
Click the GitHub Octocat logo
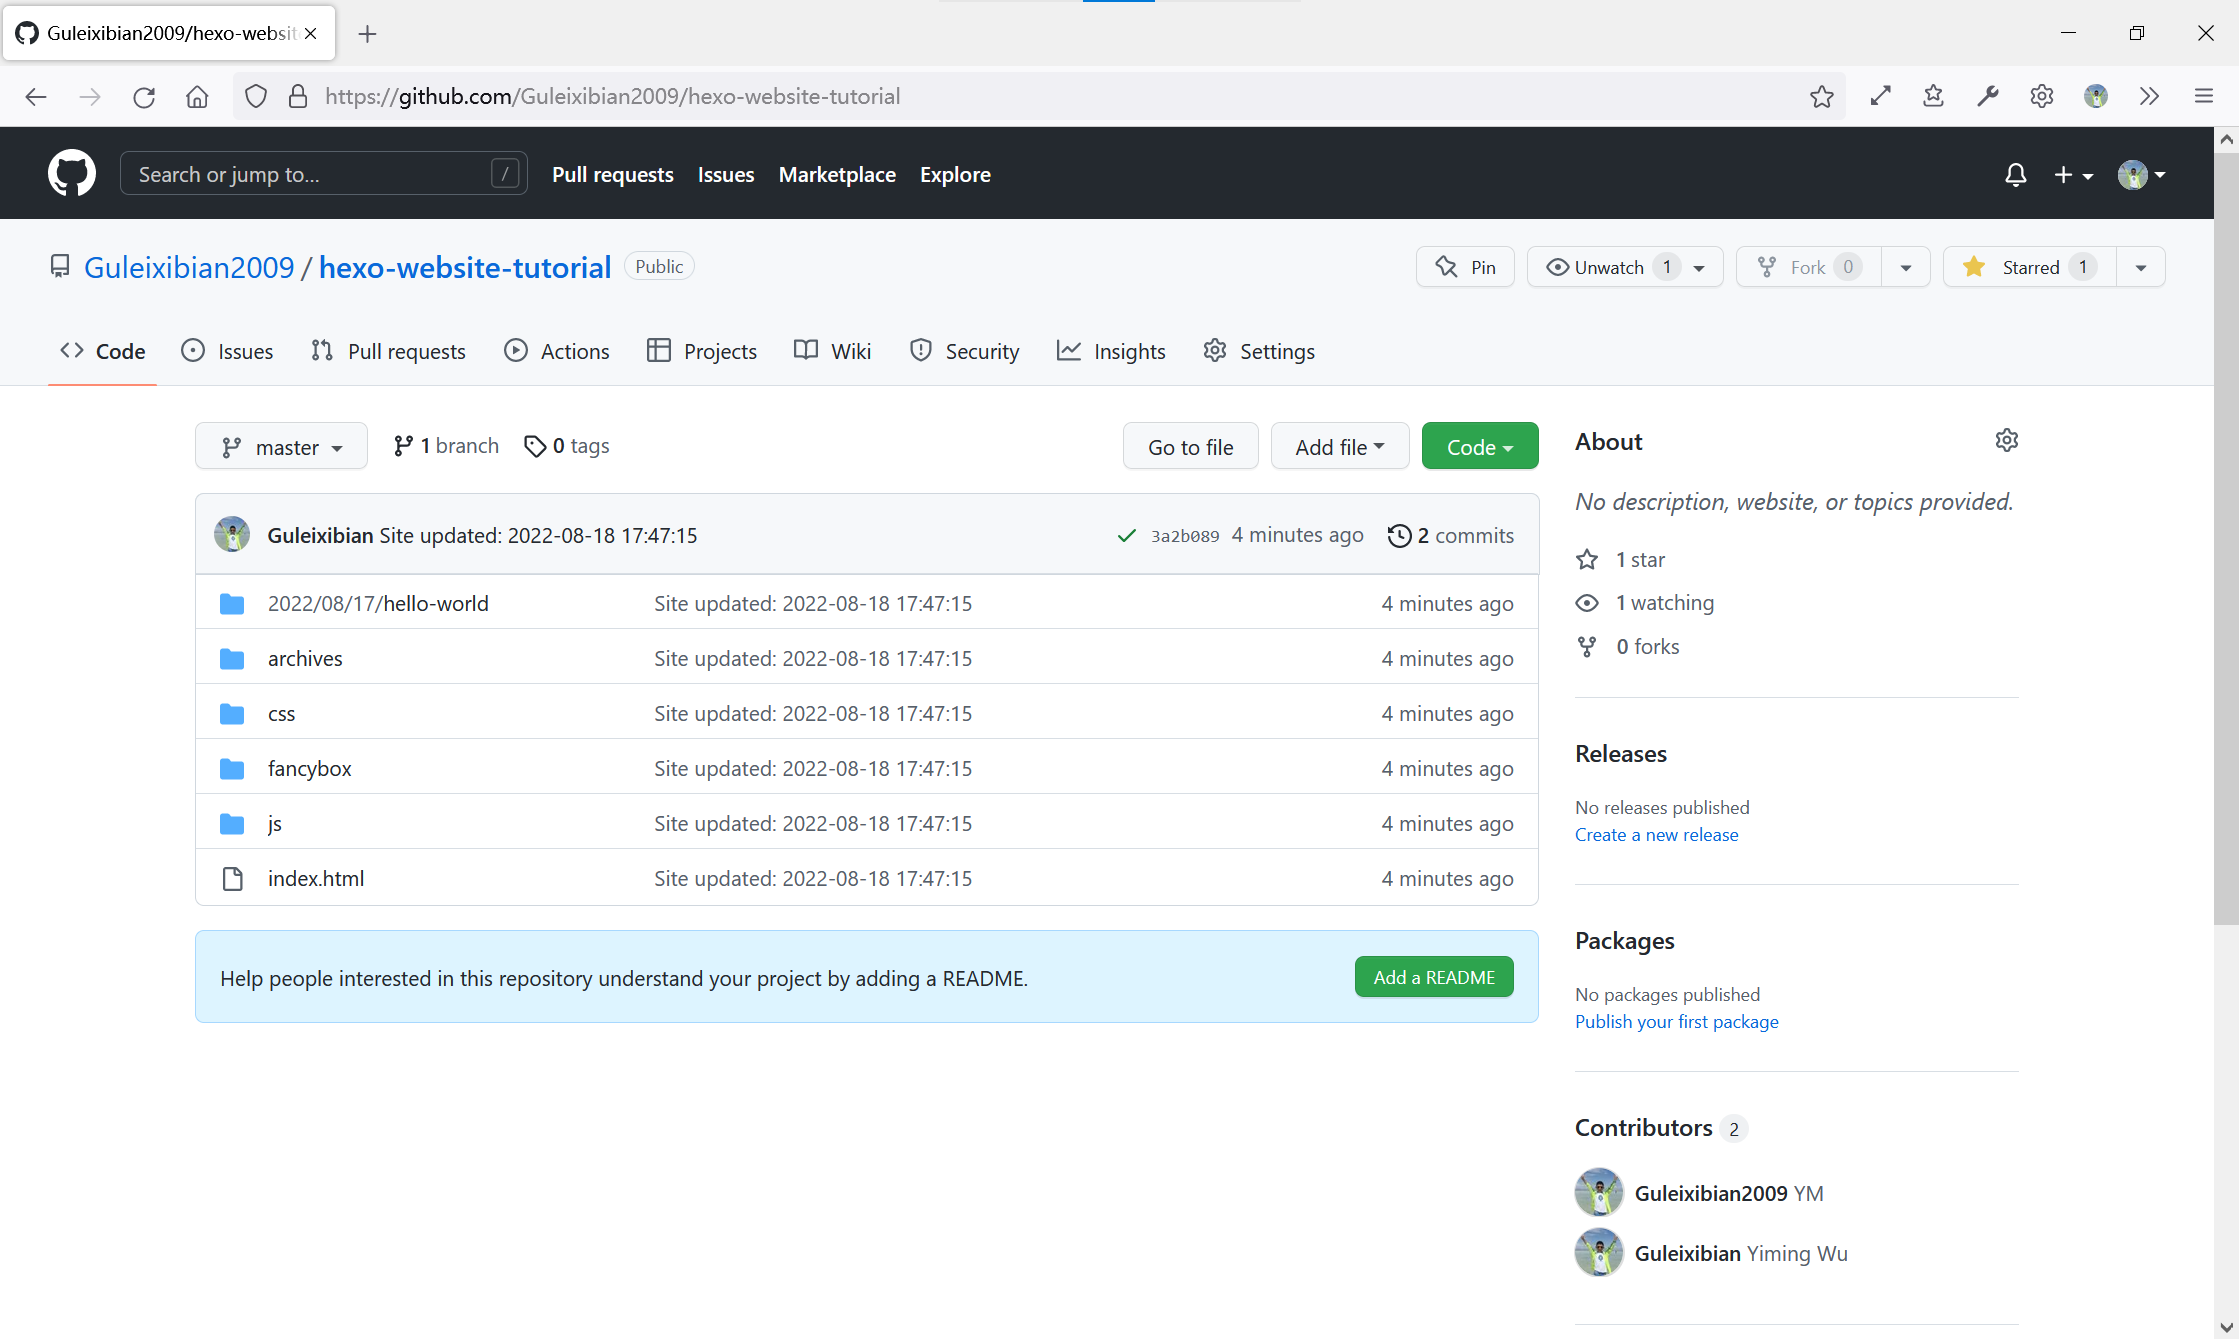(72, 174)
